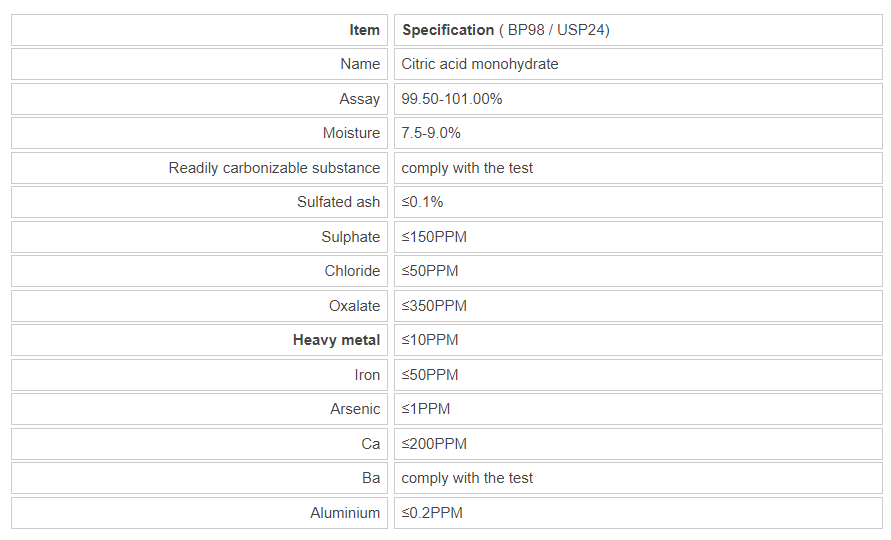Viewport: 891px width, 540px height.
Task: Select the Citric acid monohydrate cell
Action: point(480,64)
